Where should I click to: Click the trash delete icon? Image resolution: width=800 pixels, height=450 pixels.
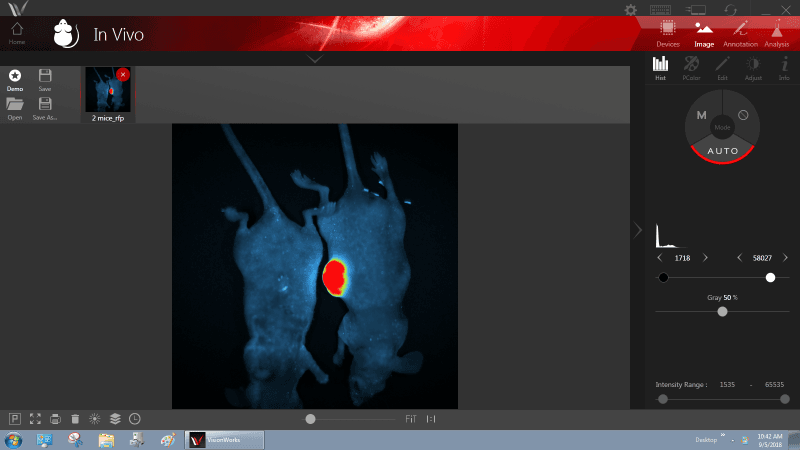click(75, 419)
